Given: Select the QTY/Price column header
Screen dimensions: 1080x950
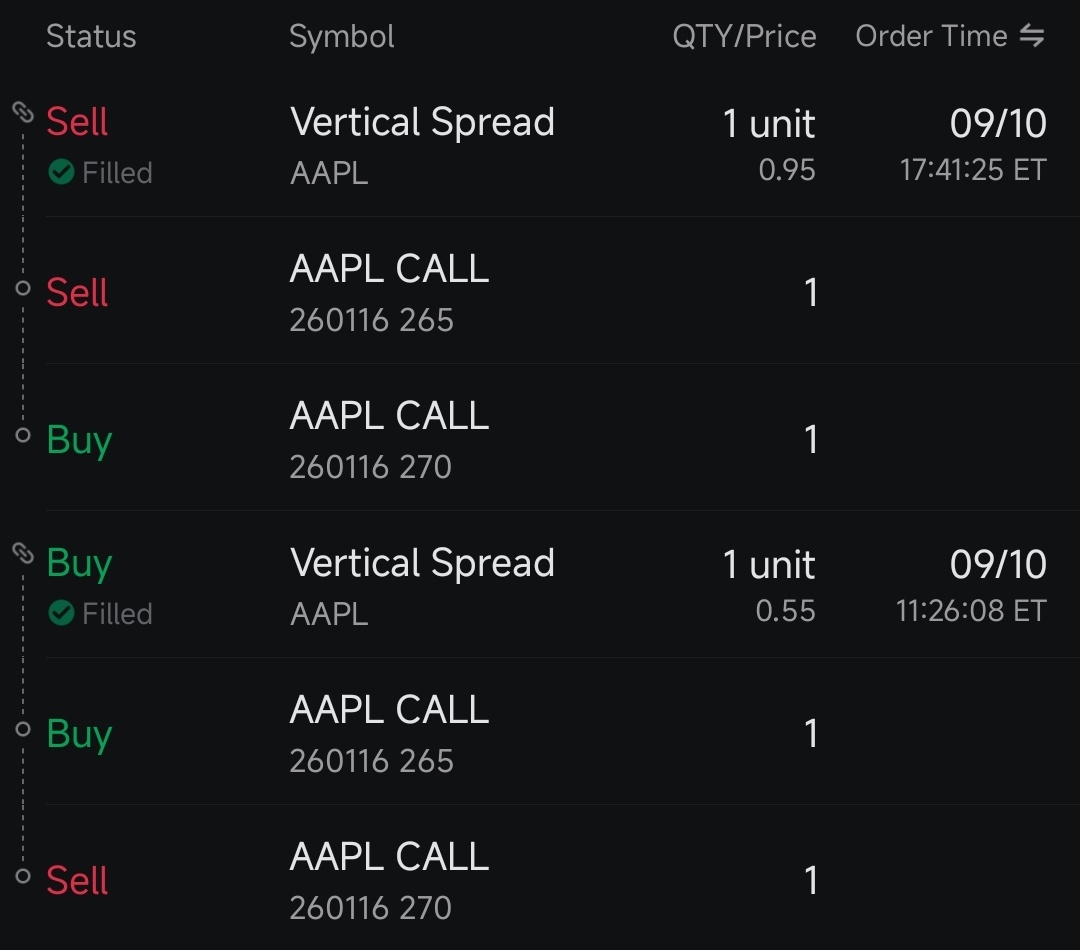Looking at the screenshot, I should point(745,36).
